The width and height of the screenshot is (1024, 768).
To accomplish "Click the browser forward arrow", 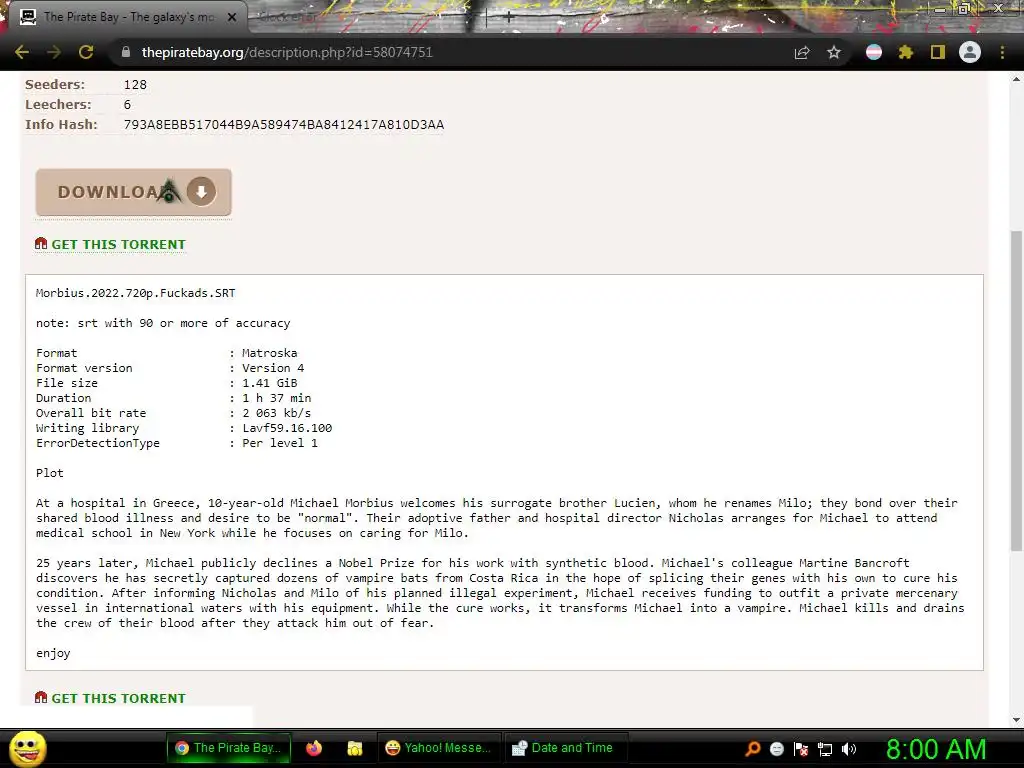I will [54, 52].
